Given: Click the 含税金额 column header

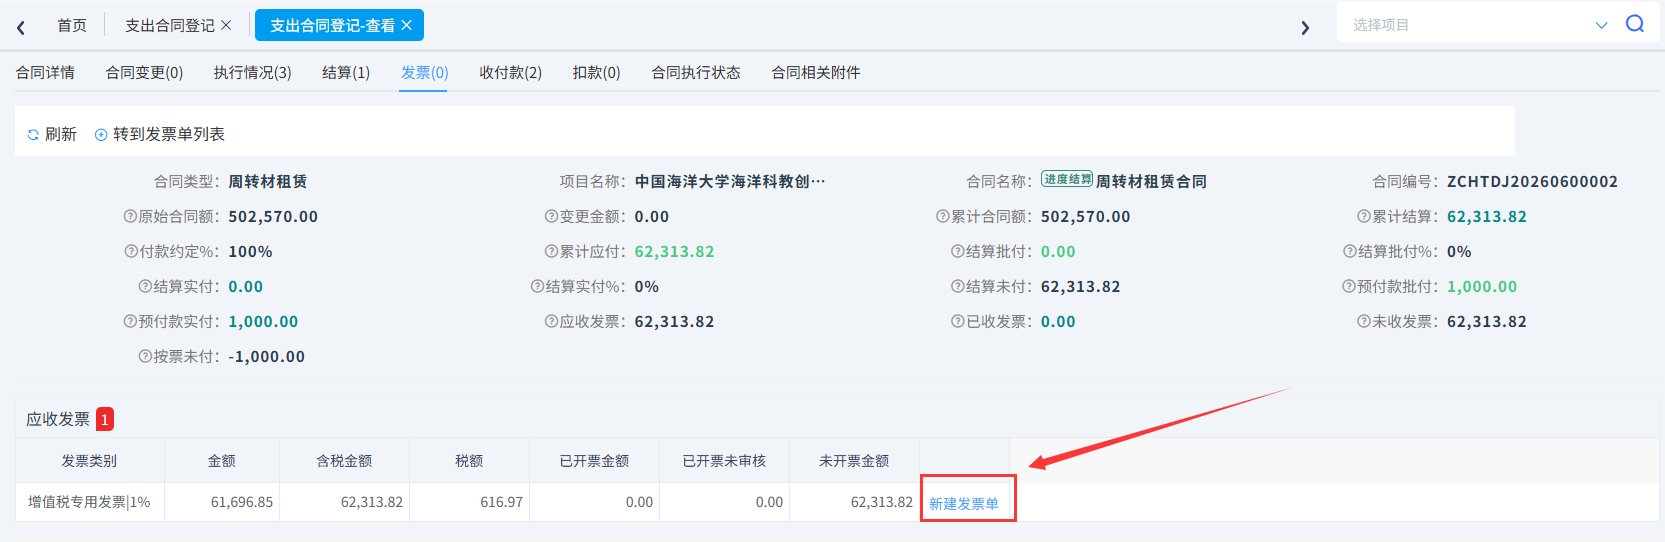Looking at the screenshot, I should point(344,461).
